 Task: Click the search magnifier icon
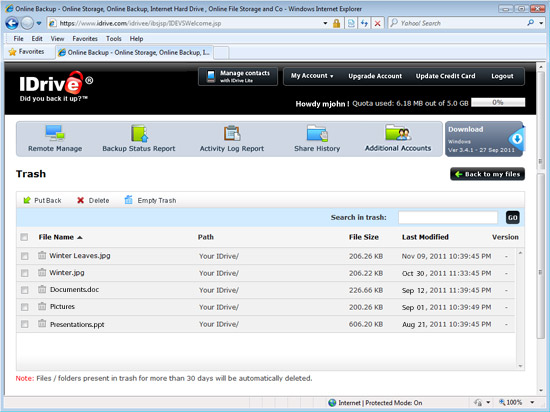(531, 23)
